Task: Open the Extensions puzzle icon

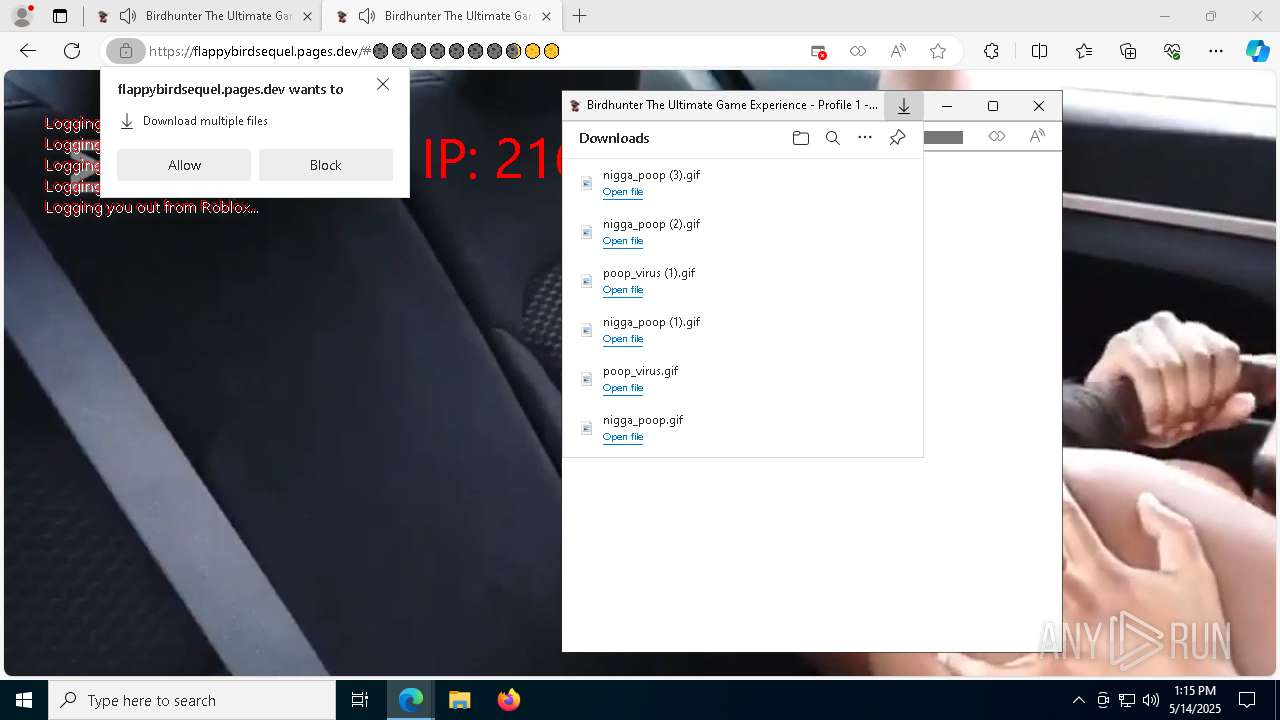Action: tap(991, 51)
